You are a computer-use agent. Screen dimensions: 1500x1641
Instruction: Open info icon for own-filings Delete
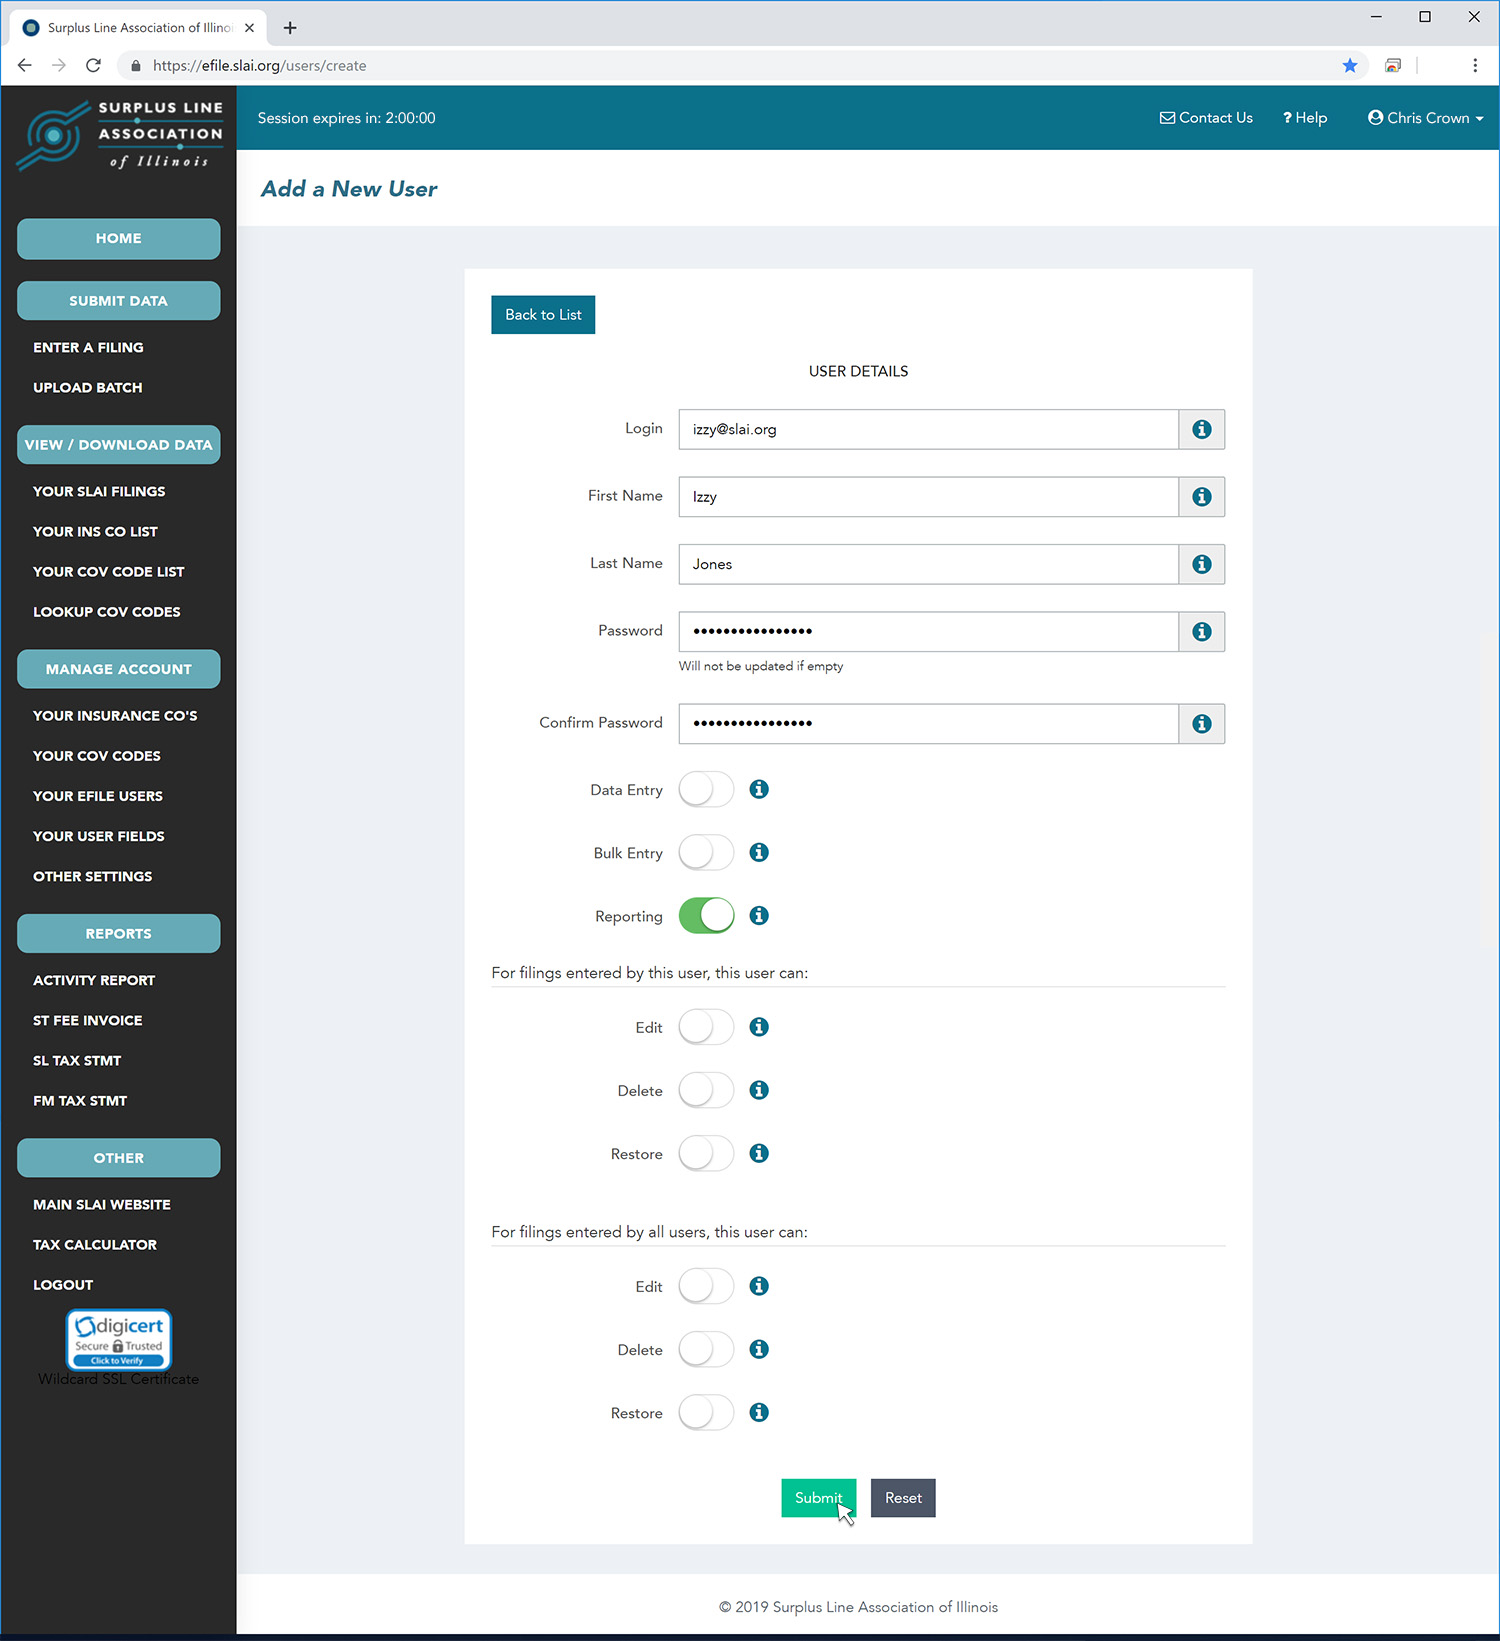pos(759,1090)
